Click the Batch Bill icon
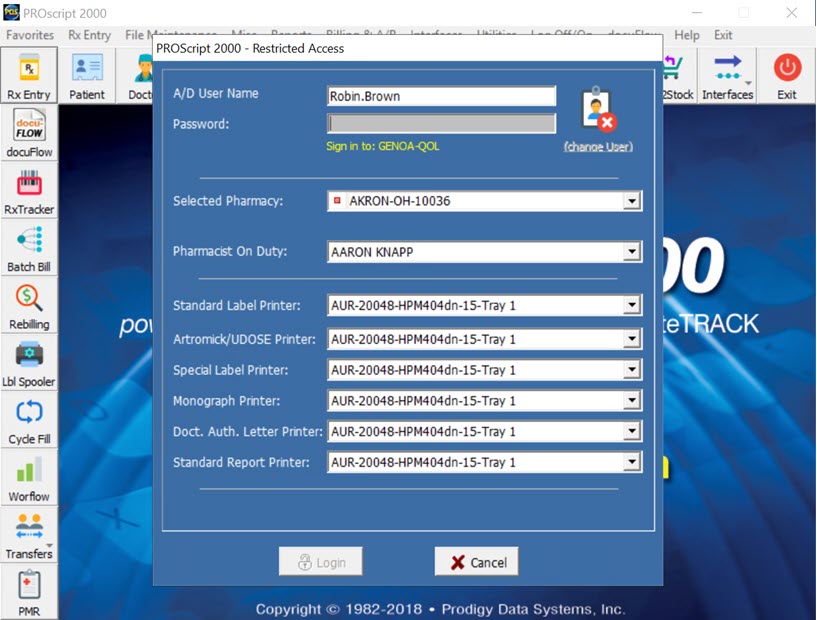This screenshot has height=620, width=817. pyautogui.click(x=29, y=248)
